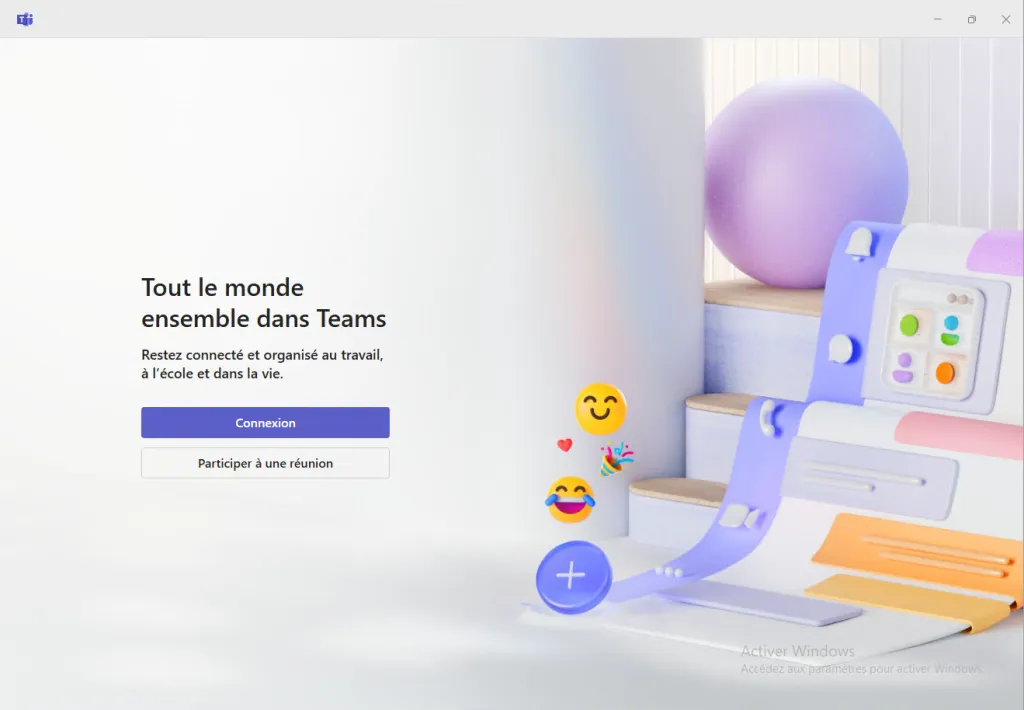Click the red heart emoji

(x=565, y=445)
